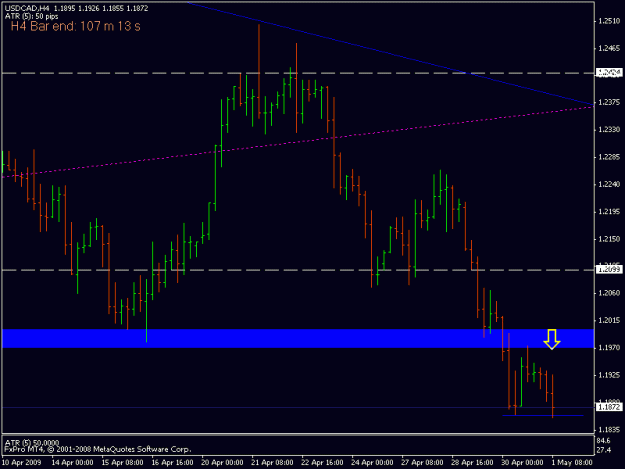Viewport: 625px width, 469px height.
Task: Click the FxPro MT4 MetaQuotes copyright text
Action: click(x=98, y=449)
